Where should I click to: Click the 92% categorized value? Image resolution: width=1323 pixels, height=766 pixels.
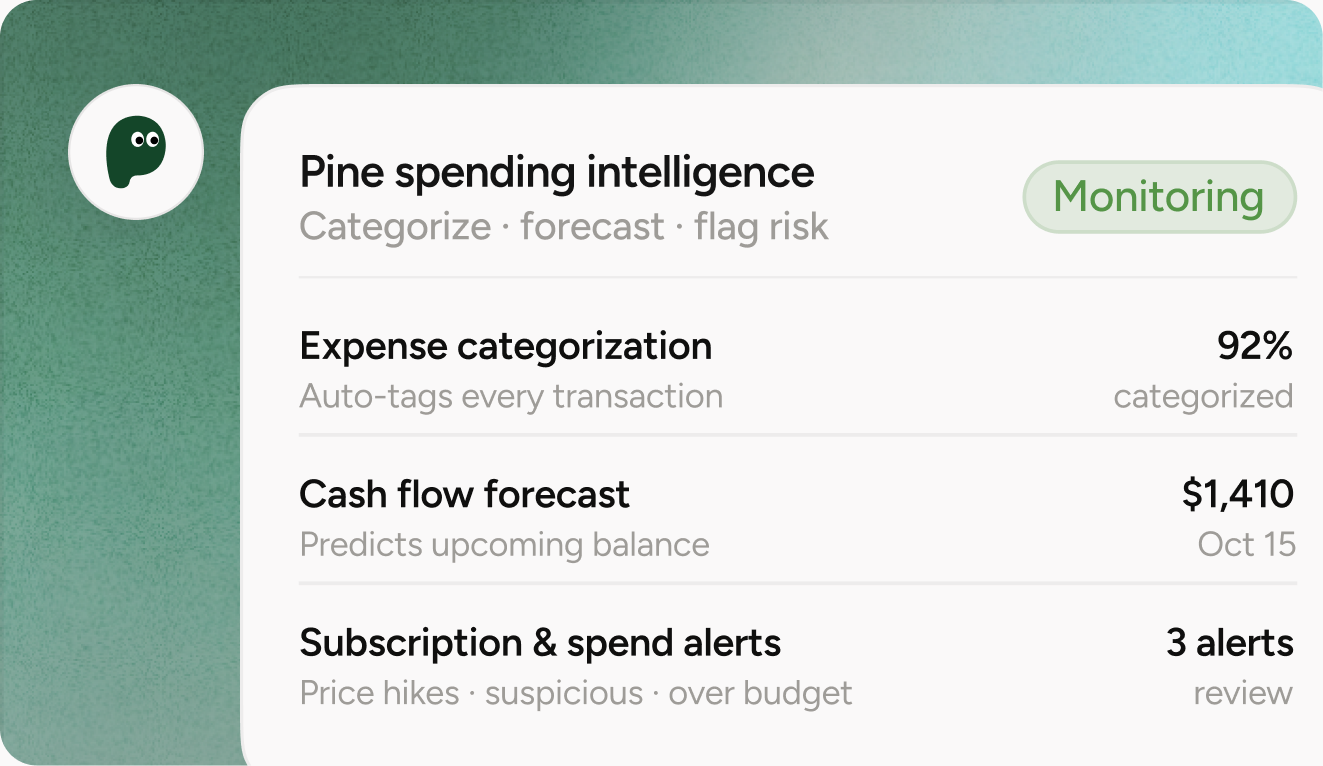point(1255,346)
